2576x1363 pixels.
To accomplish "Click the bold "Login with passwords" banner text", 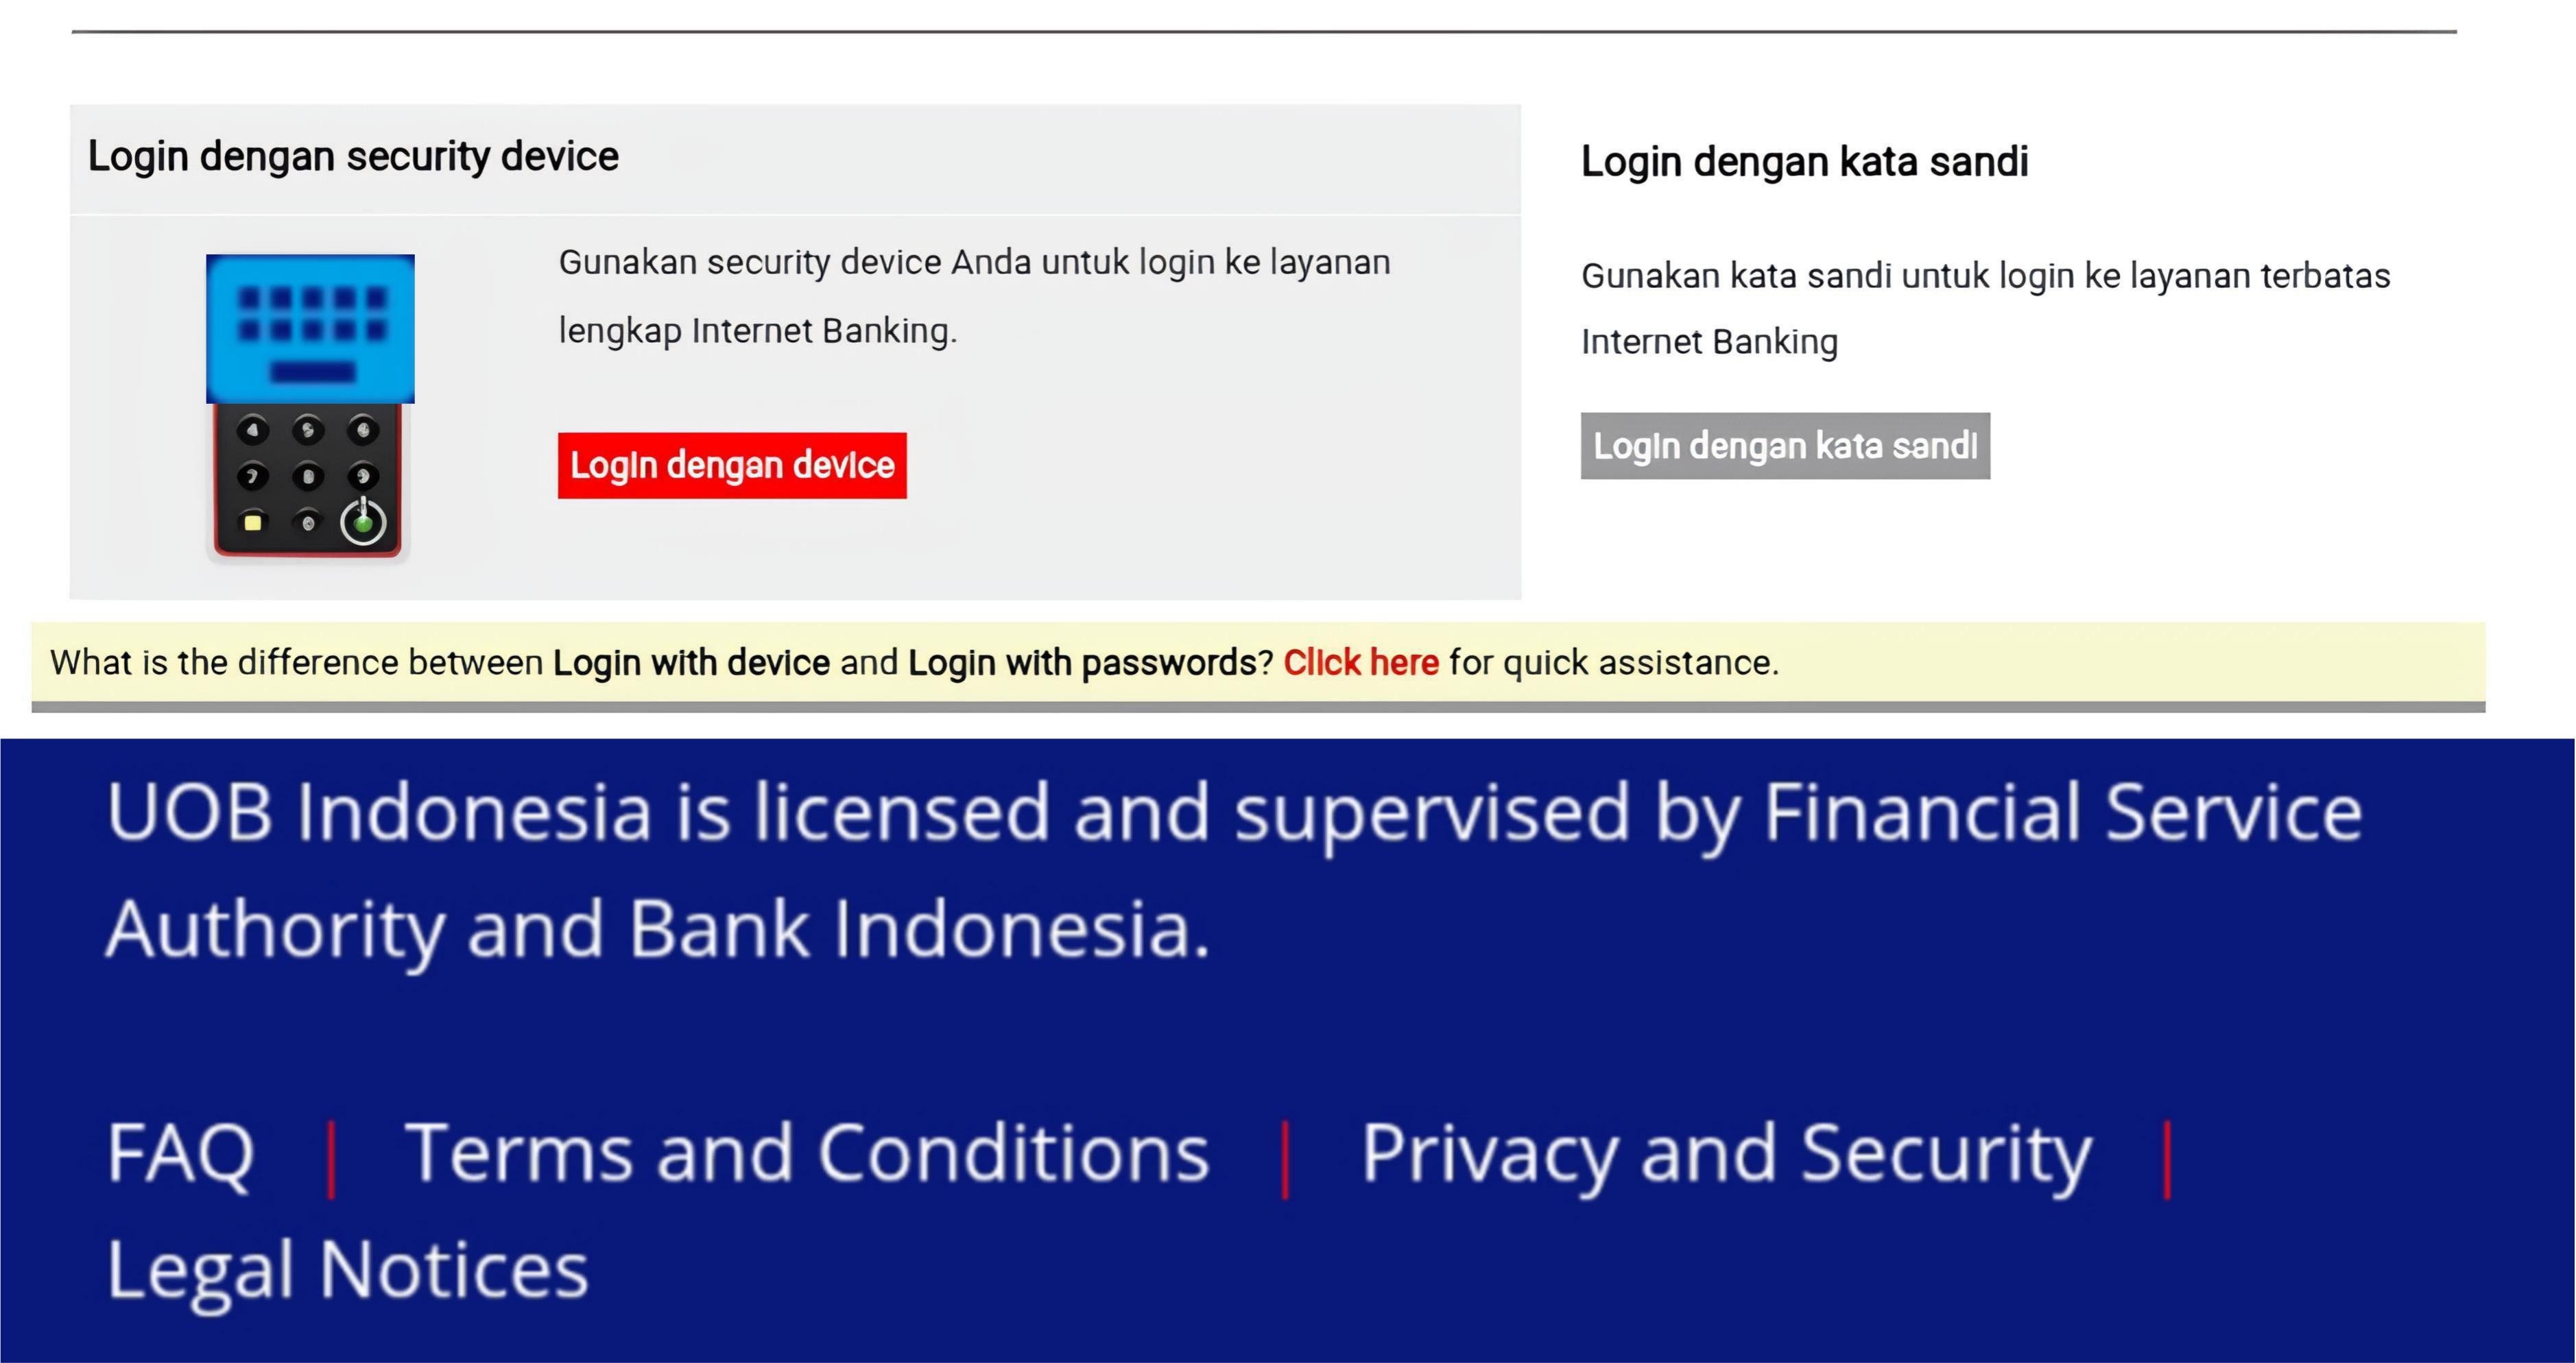I will point(1081,662).
